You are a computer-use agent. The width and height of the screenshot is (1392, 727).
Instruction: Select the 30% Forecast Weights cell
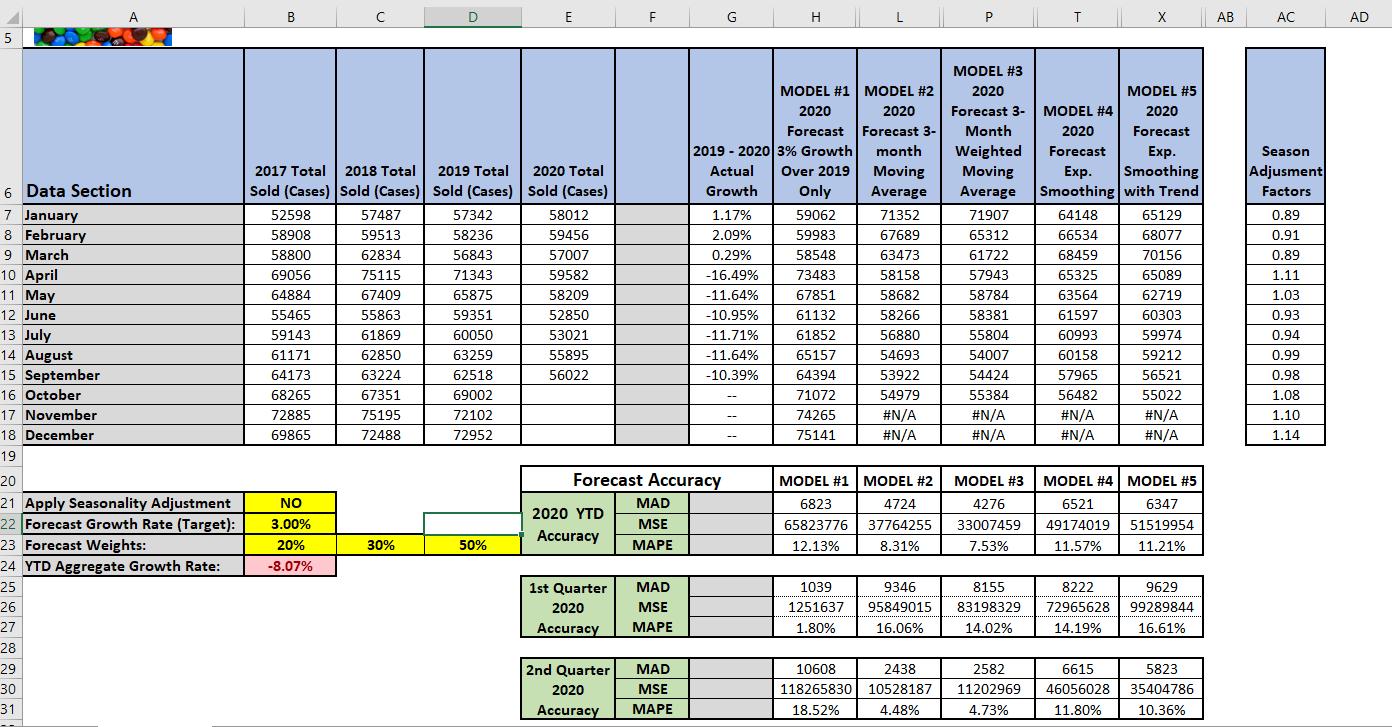(x=379, y=544)
